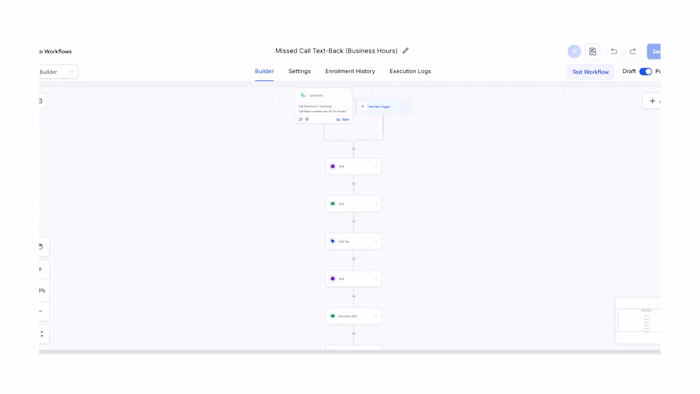
Task: Add step via plus between Wait and SMS
Action: [354, 184]
